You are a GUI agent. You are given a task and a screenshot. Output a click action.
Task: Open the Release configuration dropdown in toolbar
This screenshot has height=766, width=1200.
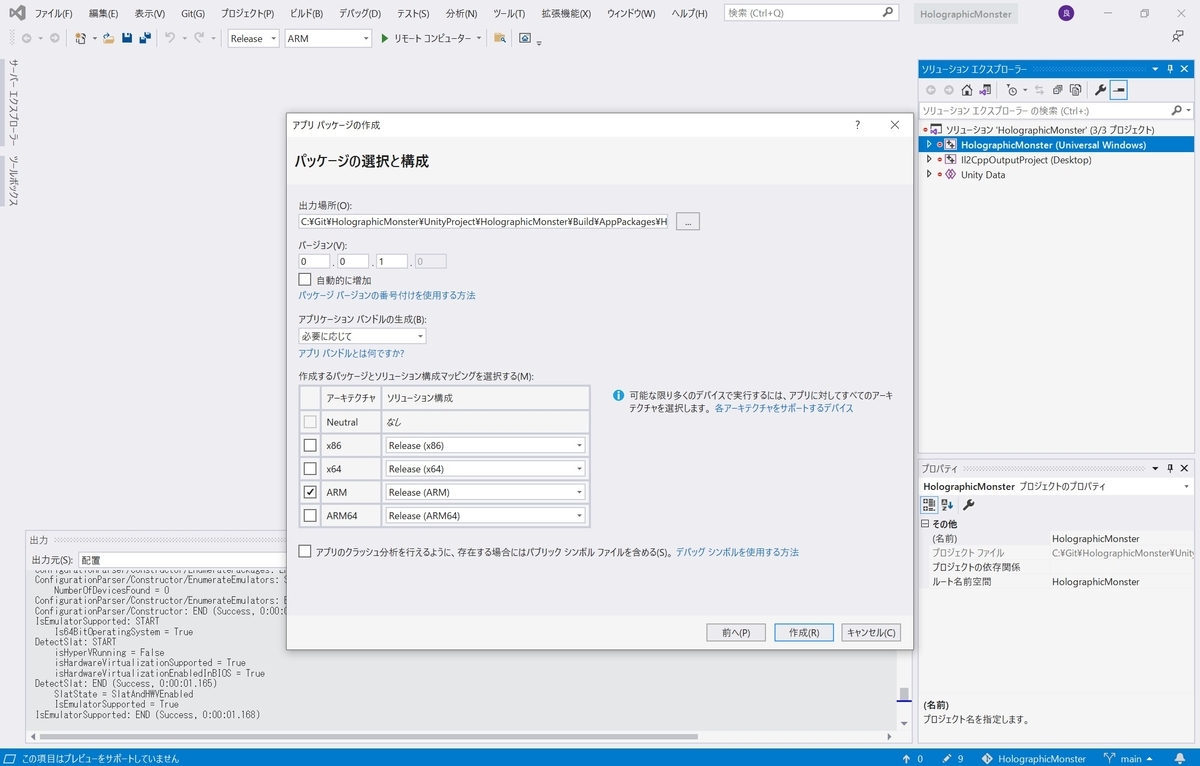(x=254, y=38)
